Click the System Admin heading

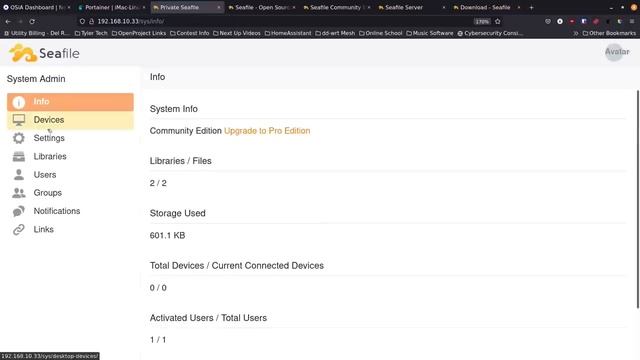pos(36,79)
